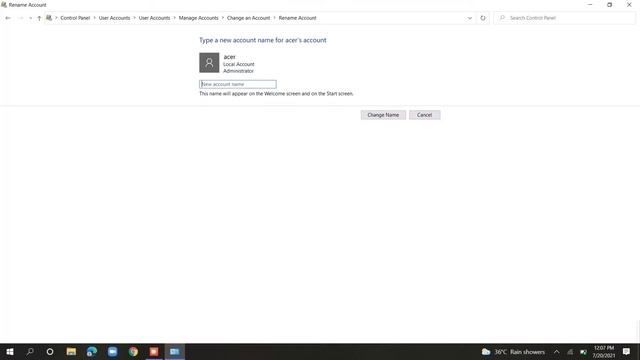Focus the New account name field
Image resolution: width=640 pixels, height=360 pixels.
coord(238,84)
